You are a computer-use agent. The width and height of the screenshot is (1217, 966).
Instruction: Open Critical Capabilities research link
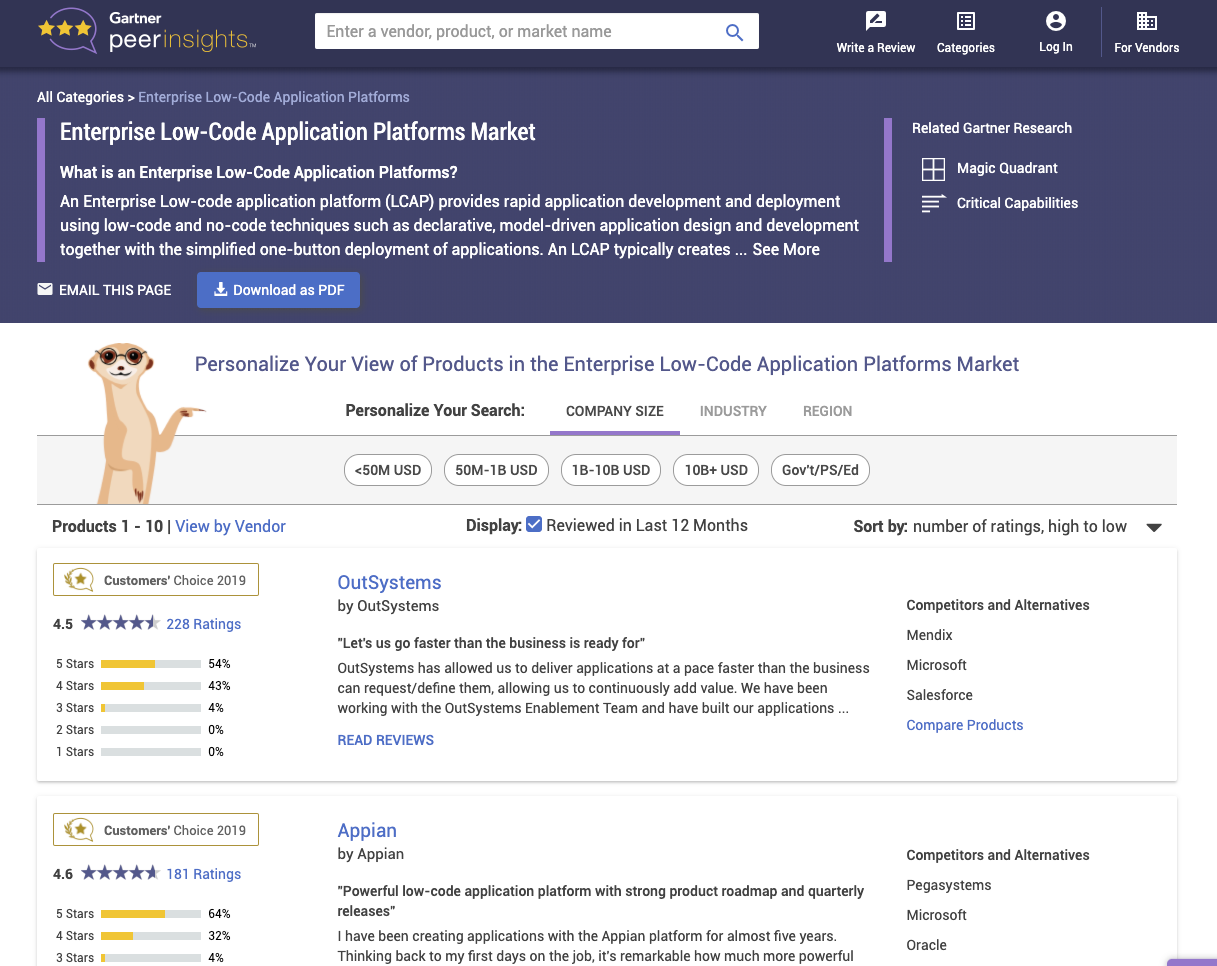click(x=1017, y=203)
